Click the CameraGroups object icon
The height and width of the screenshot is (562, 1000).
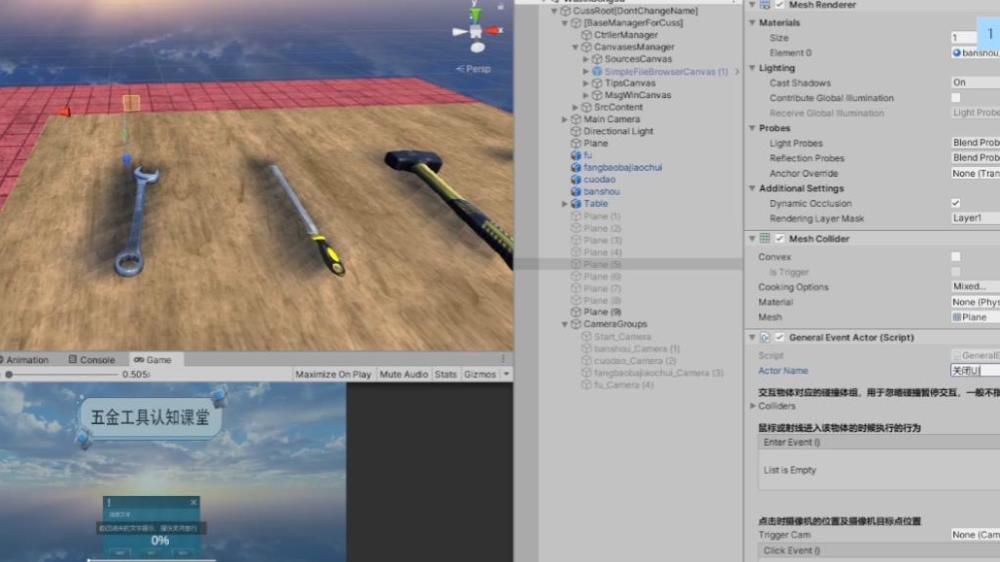[x=575, y=324]
